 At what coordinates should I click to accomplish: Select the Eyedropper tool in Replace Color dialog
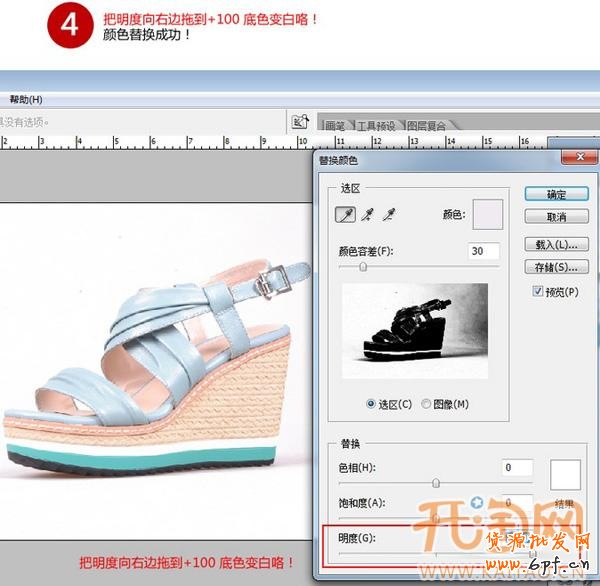coord(344,214)
